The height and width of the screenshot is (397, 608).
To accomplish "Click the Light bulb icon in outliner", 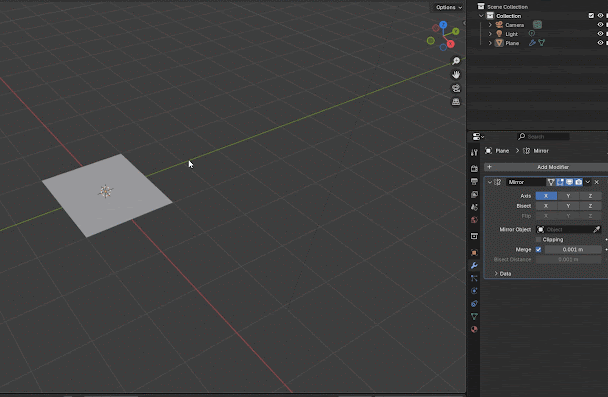I will 499,34.
